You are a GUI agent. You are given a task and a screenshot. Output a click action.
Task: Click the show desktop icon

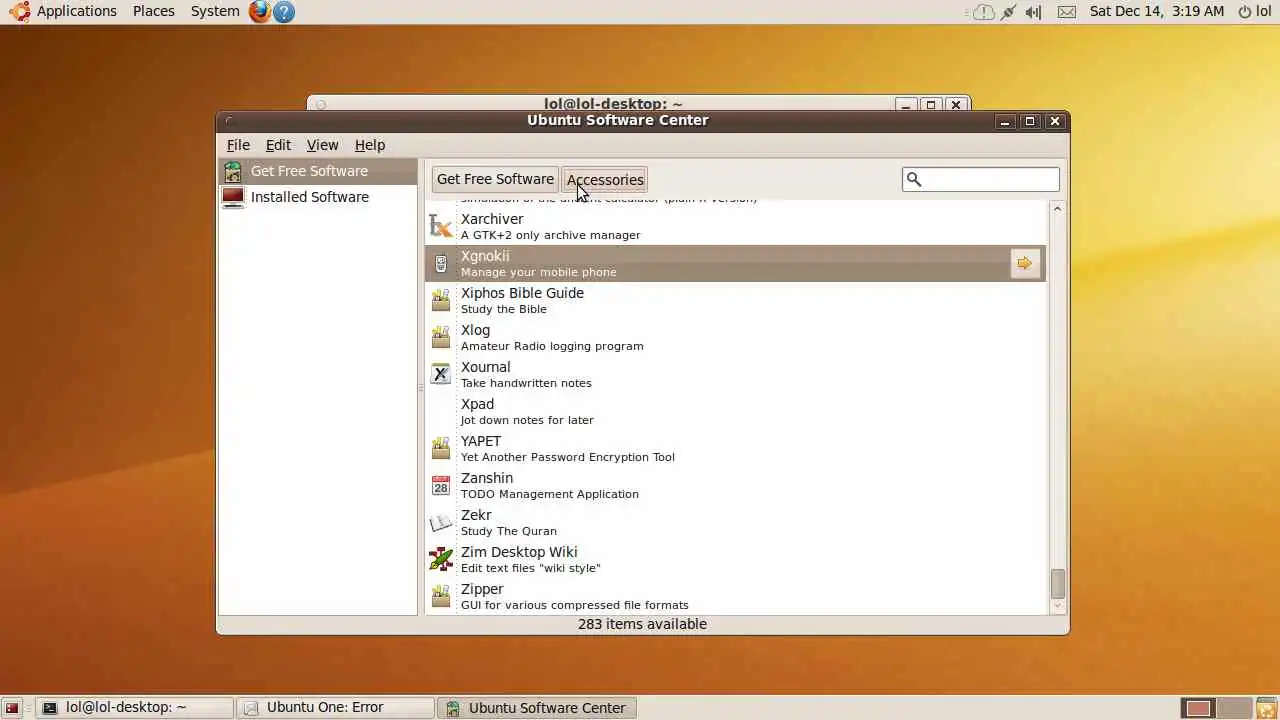click(x=12, y=708)
